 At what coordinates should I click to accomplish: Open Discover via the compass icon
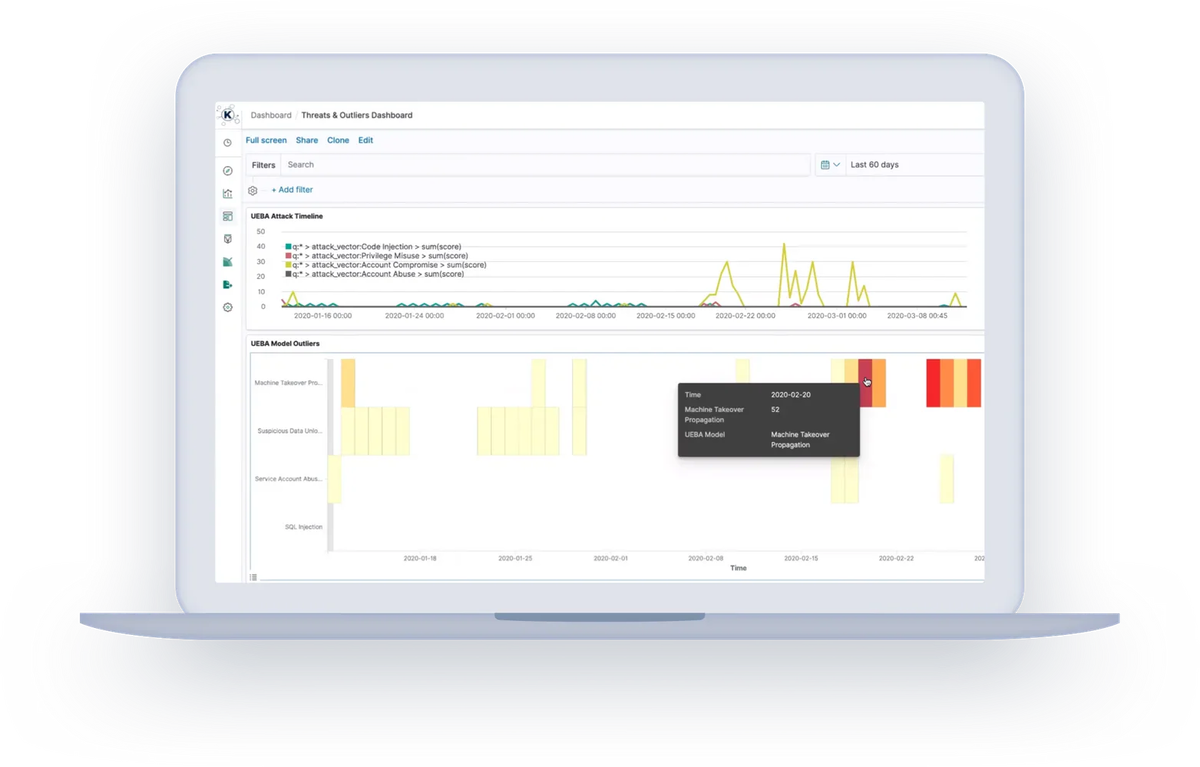tap(228, 171)
